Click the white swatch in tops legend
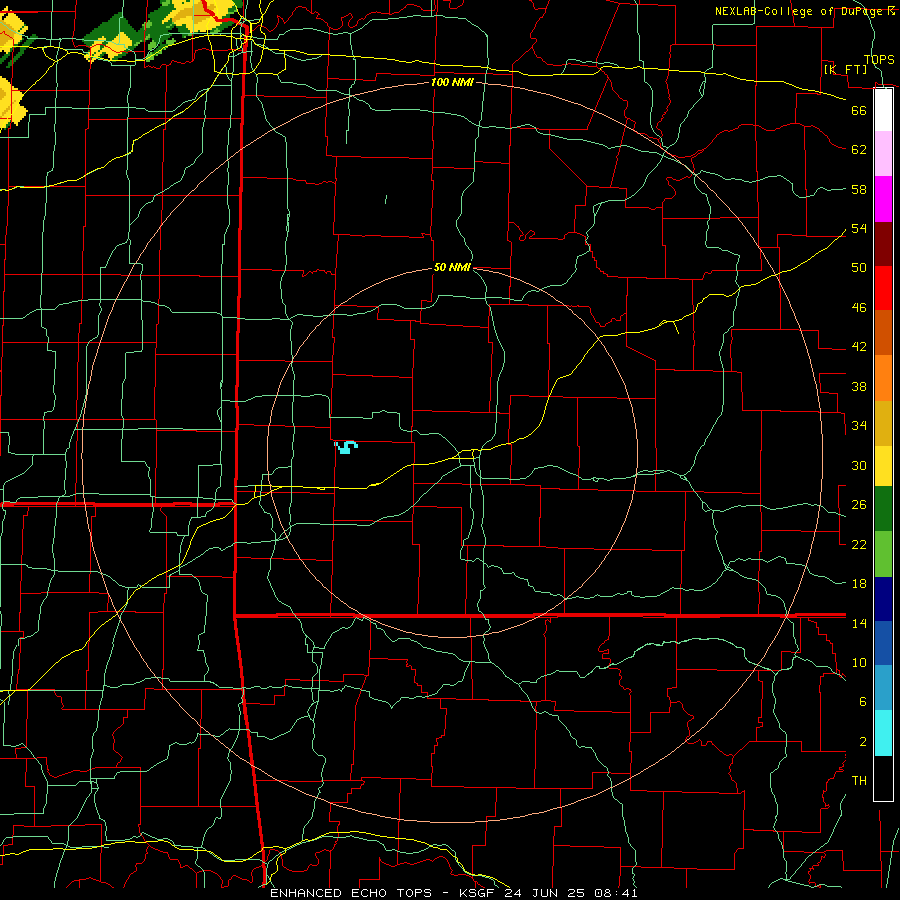 coord(883,110)
